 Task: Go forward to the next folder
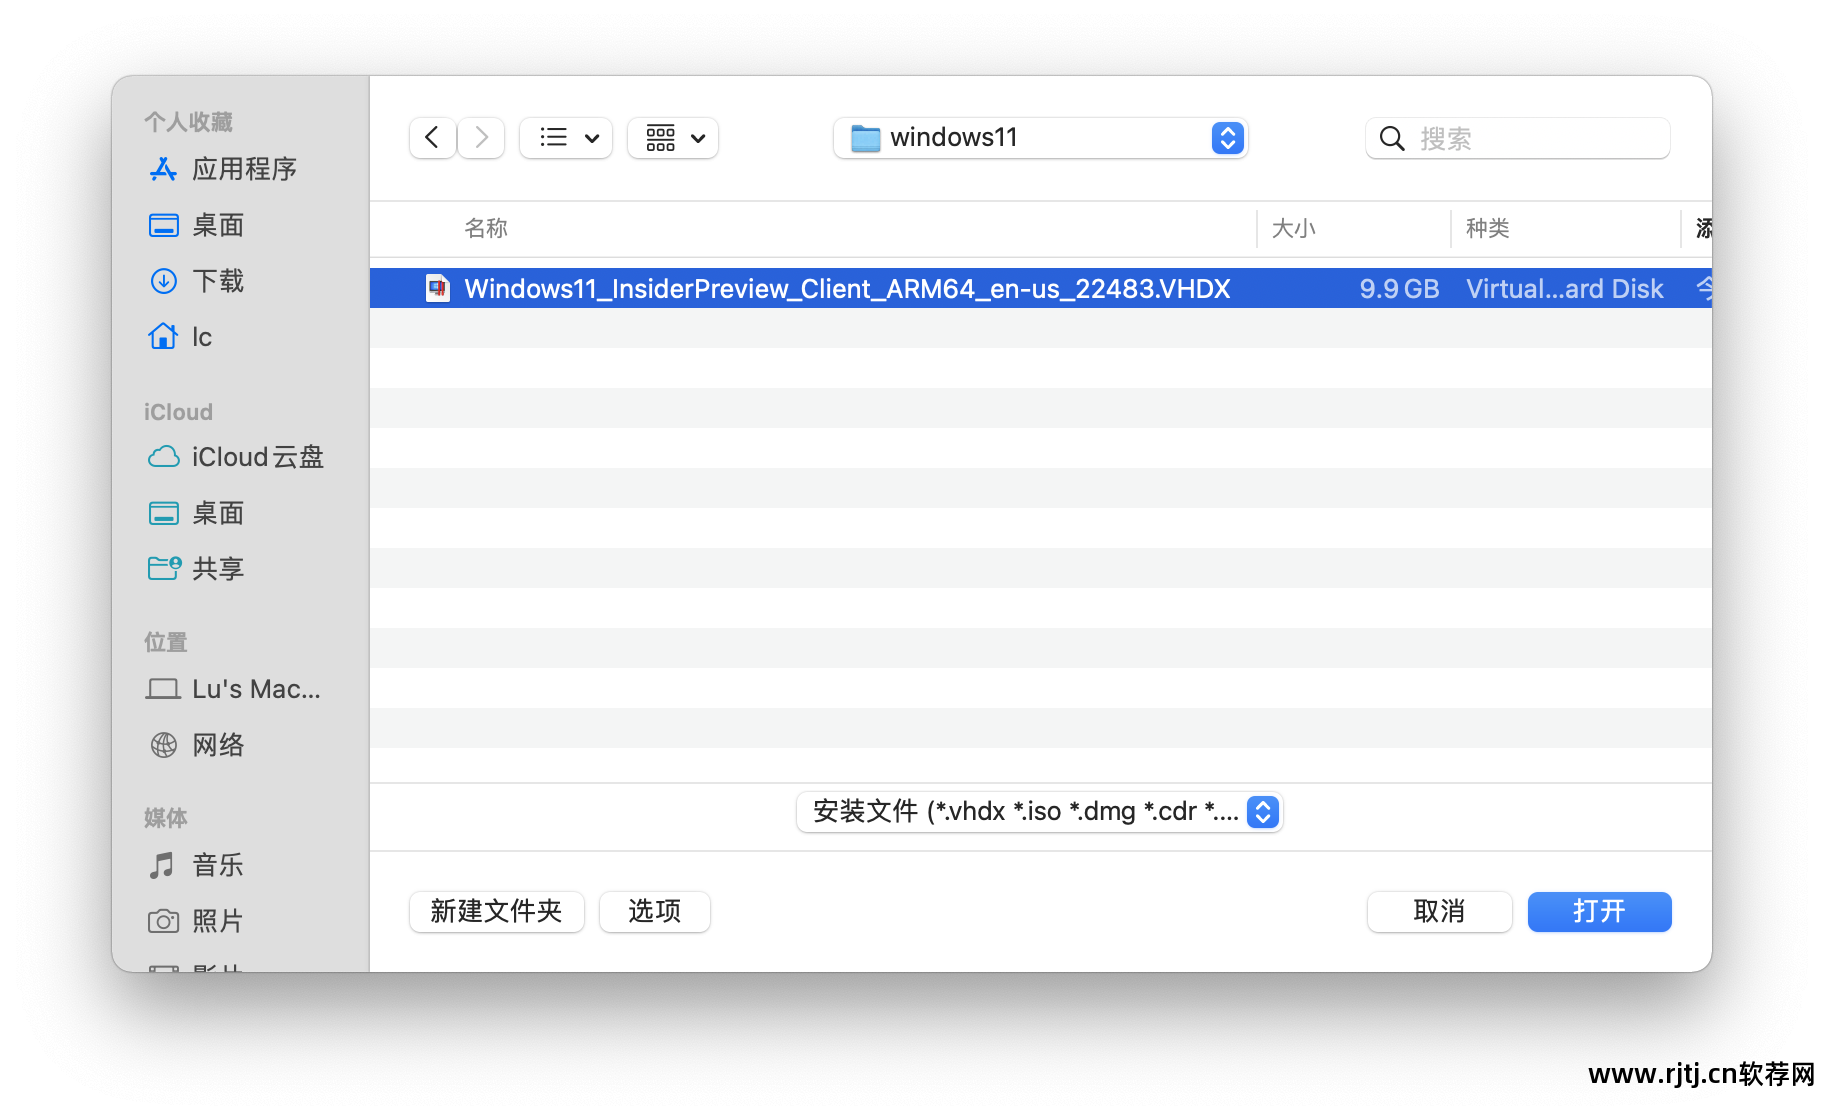pos(481,138)
